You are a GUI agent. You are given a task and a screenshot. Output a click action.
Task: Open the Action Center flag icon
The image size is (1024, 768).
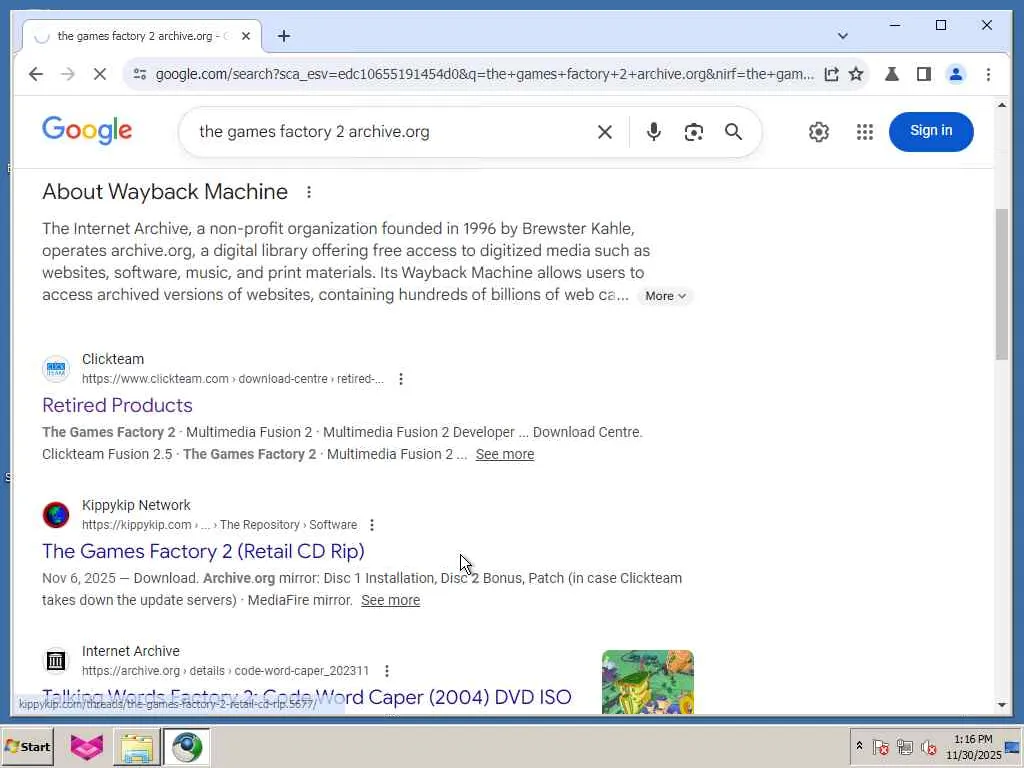click(880, 747)
